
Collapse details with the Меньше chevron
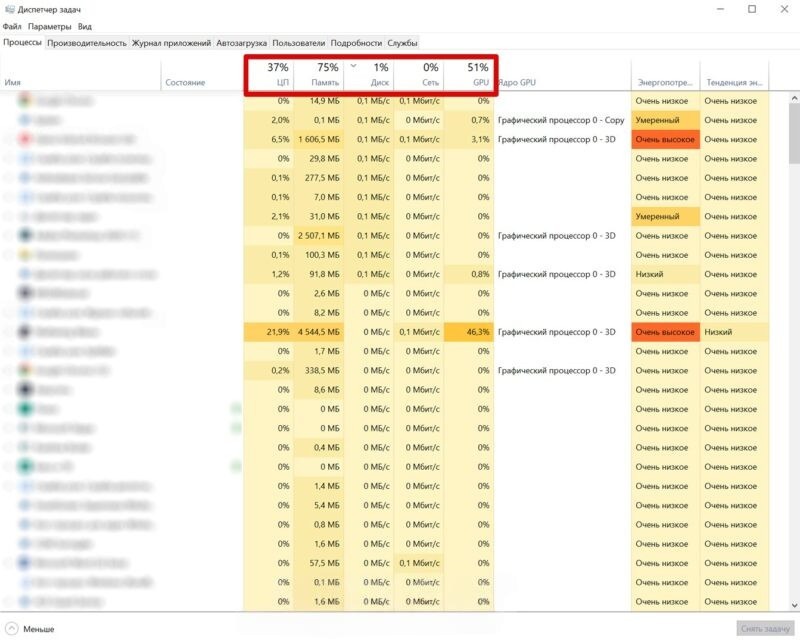tap(11, 629)
